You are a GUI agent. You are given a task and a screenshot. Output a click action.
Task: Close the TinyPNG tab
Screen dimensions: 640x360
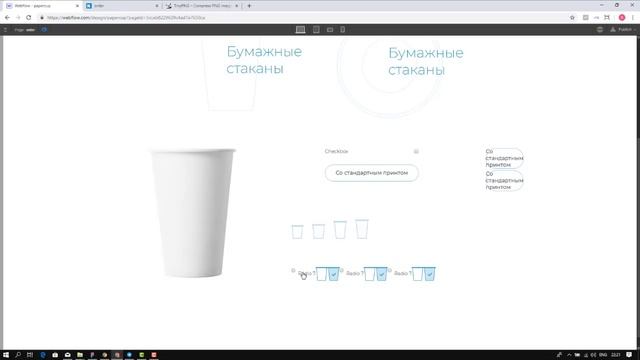pos(236,6)
